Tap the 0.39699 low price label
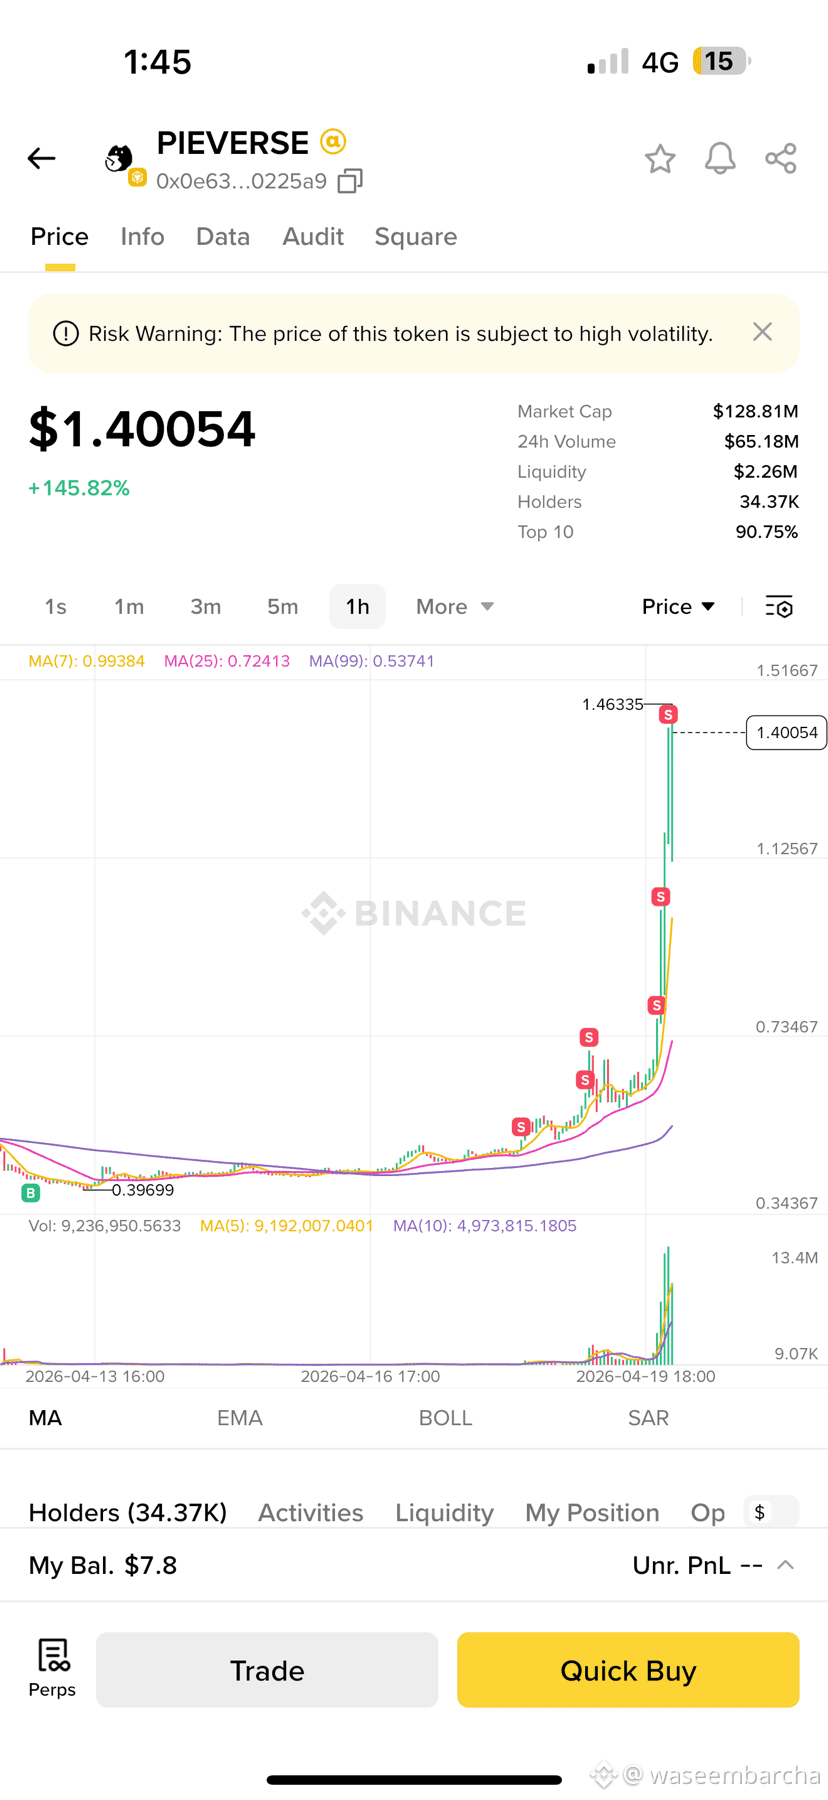The image size is (828, 1800). click(143, 1190)
